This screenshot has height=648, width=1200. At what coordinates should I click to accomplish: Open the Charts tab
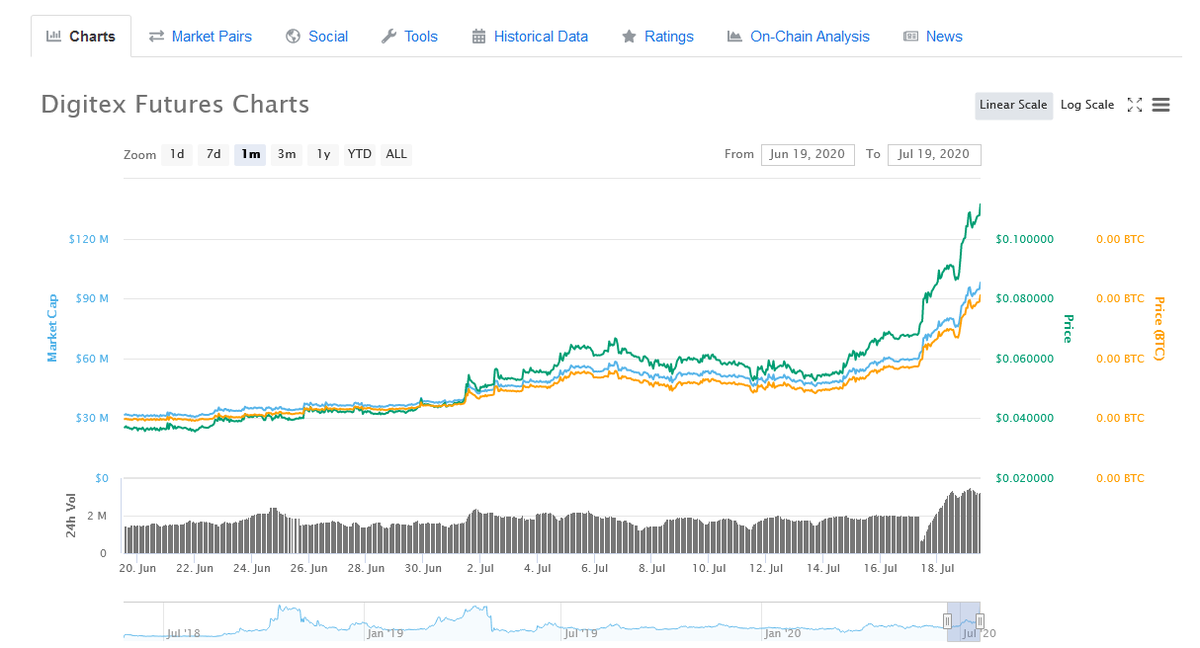tap(81, 36)
